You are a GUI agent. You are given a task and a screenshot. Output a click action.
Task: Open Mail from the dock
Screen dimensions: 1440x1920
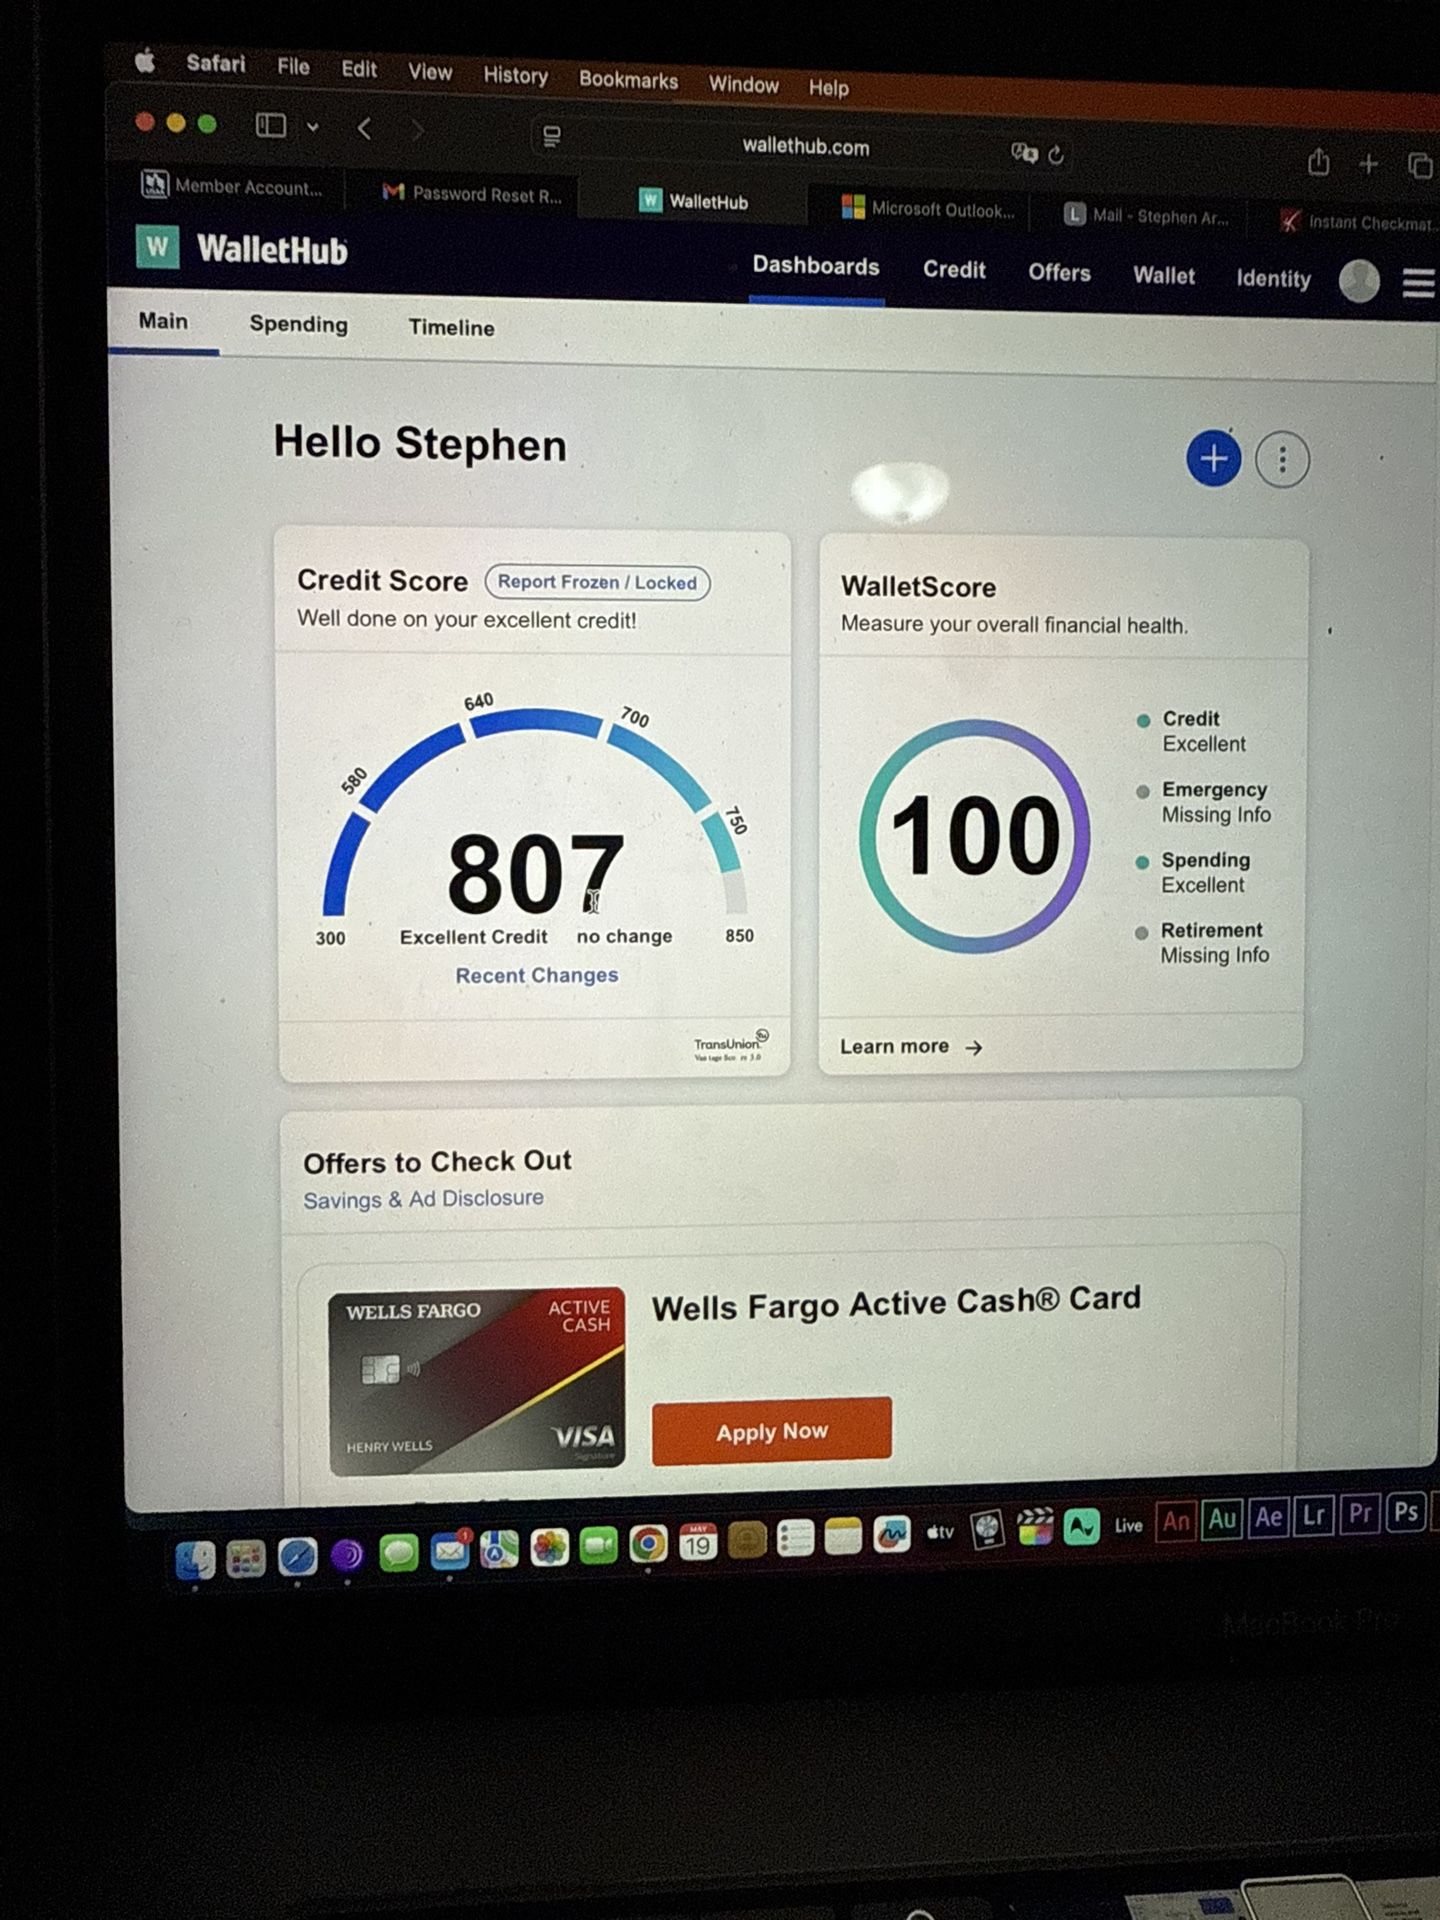(450, 1551)
